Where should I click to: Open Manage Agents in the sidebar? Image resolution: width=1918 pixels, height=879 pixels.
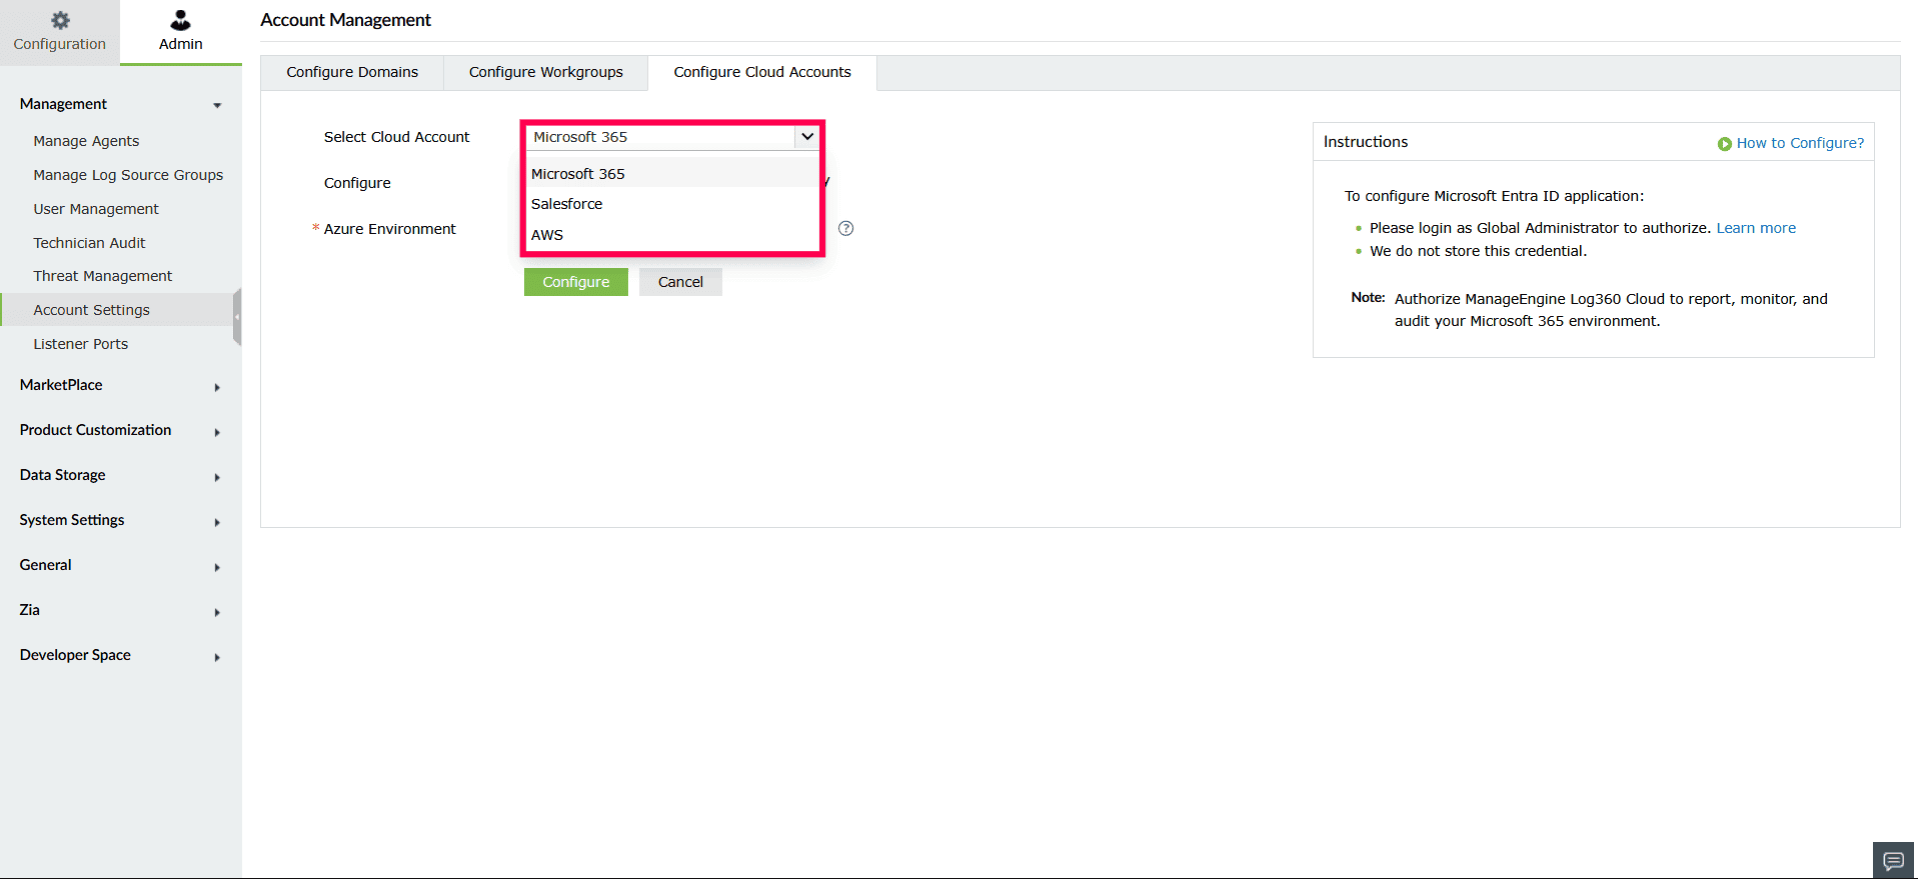[86, 141]
